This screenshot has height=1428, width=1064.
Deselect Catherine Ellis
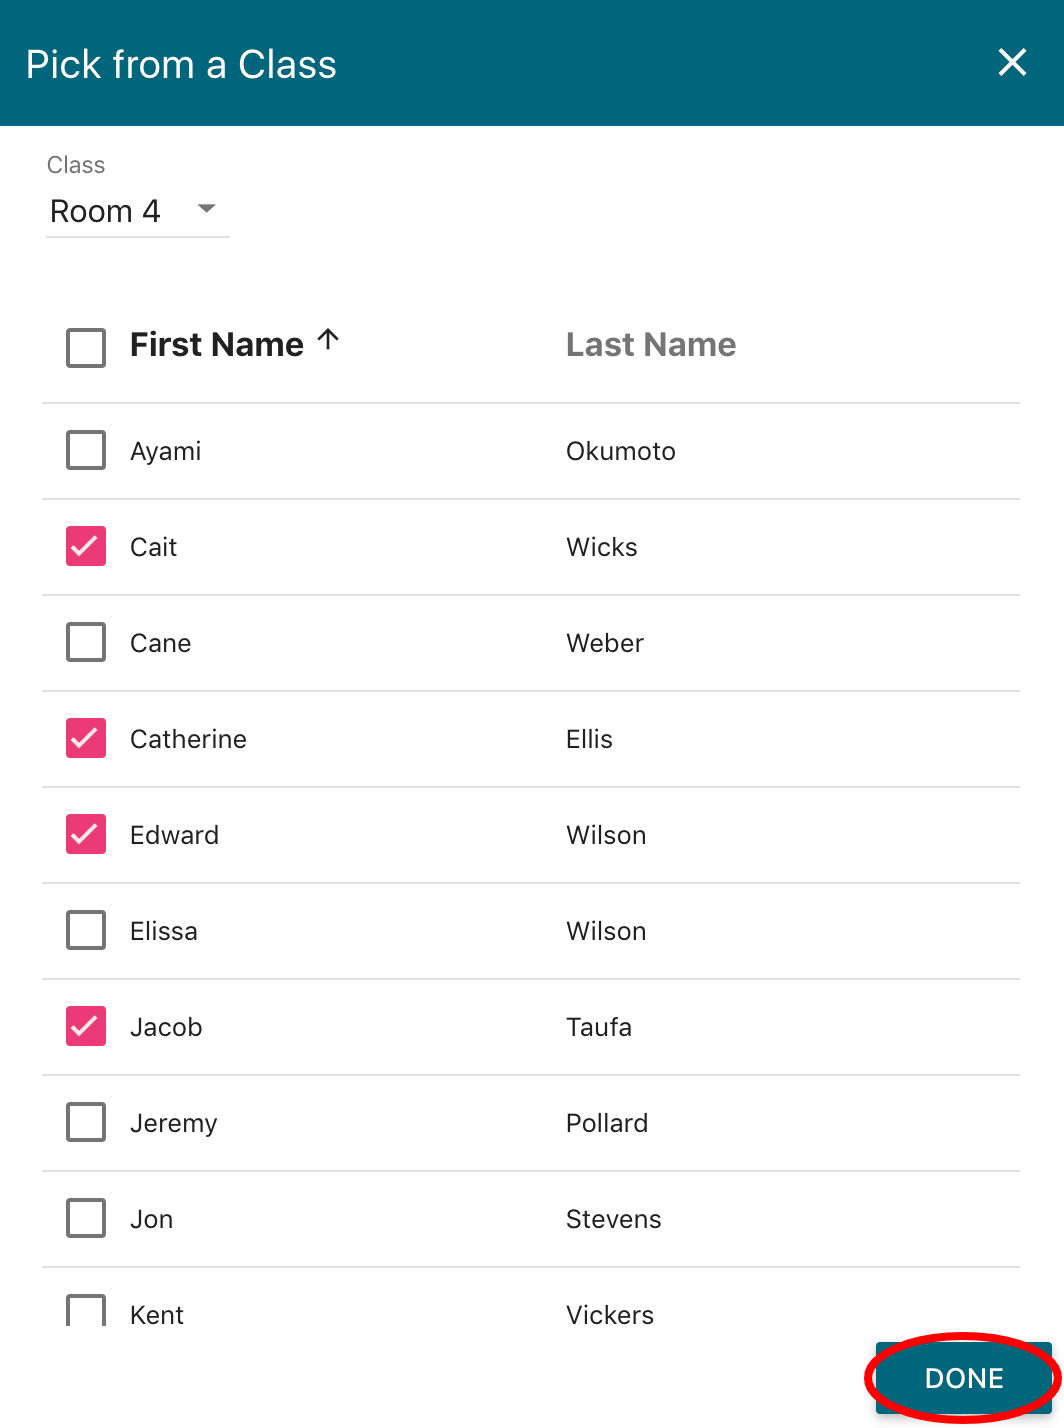85,738
